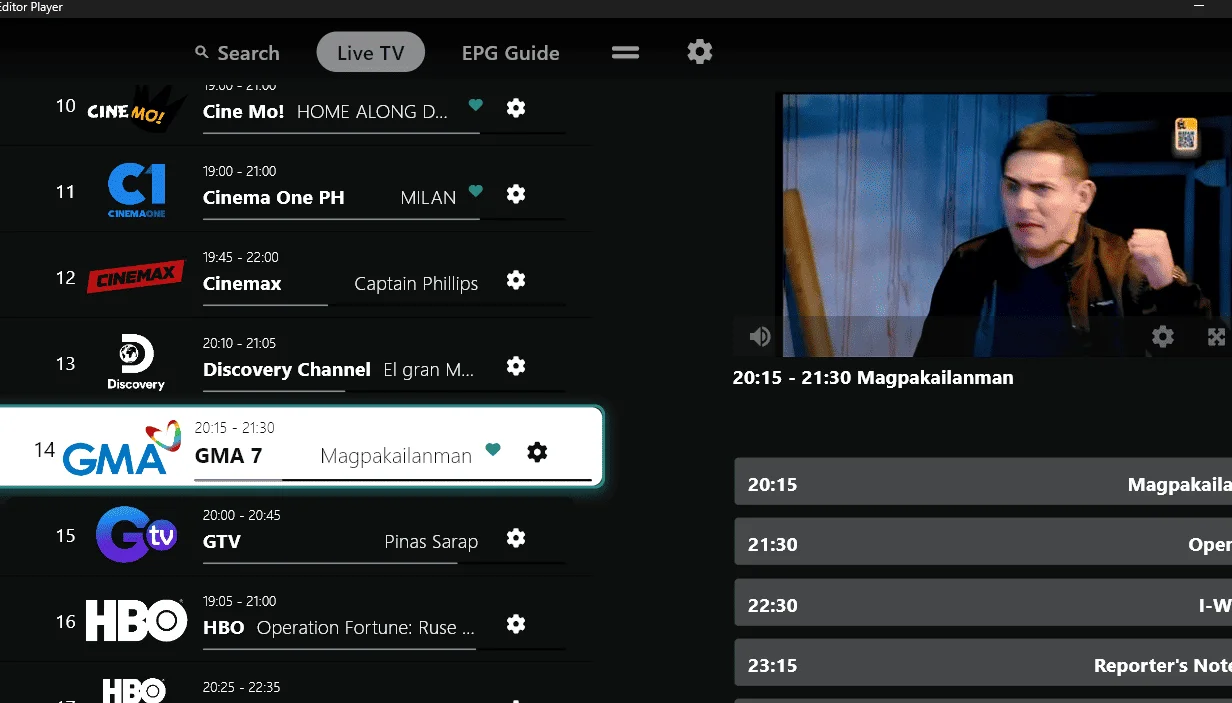Click the Captain Phillips program title

tap(416, 284)
